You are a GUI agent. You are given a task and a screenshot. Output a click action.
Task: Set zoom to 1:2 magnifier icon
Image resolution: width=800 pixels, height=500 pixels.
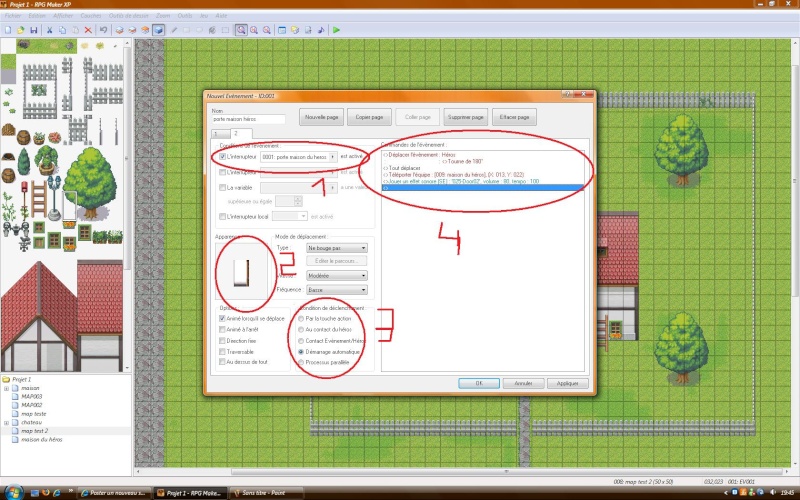click(254, 30)
